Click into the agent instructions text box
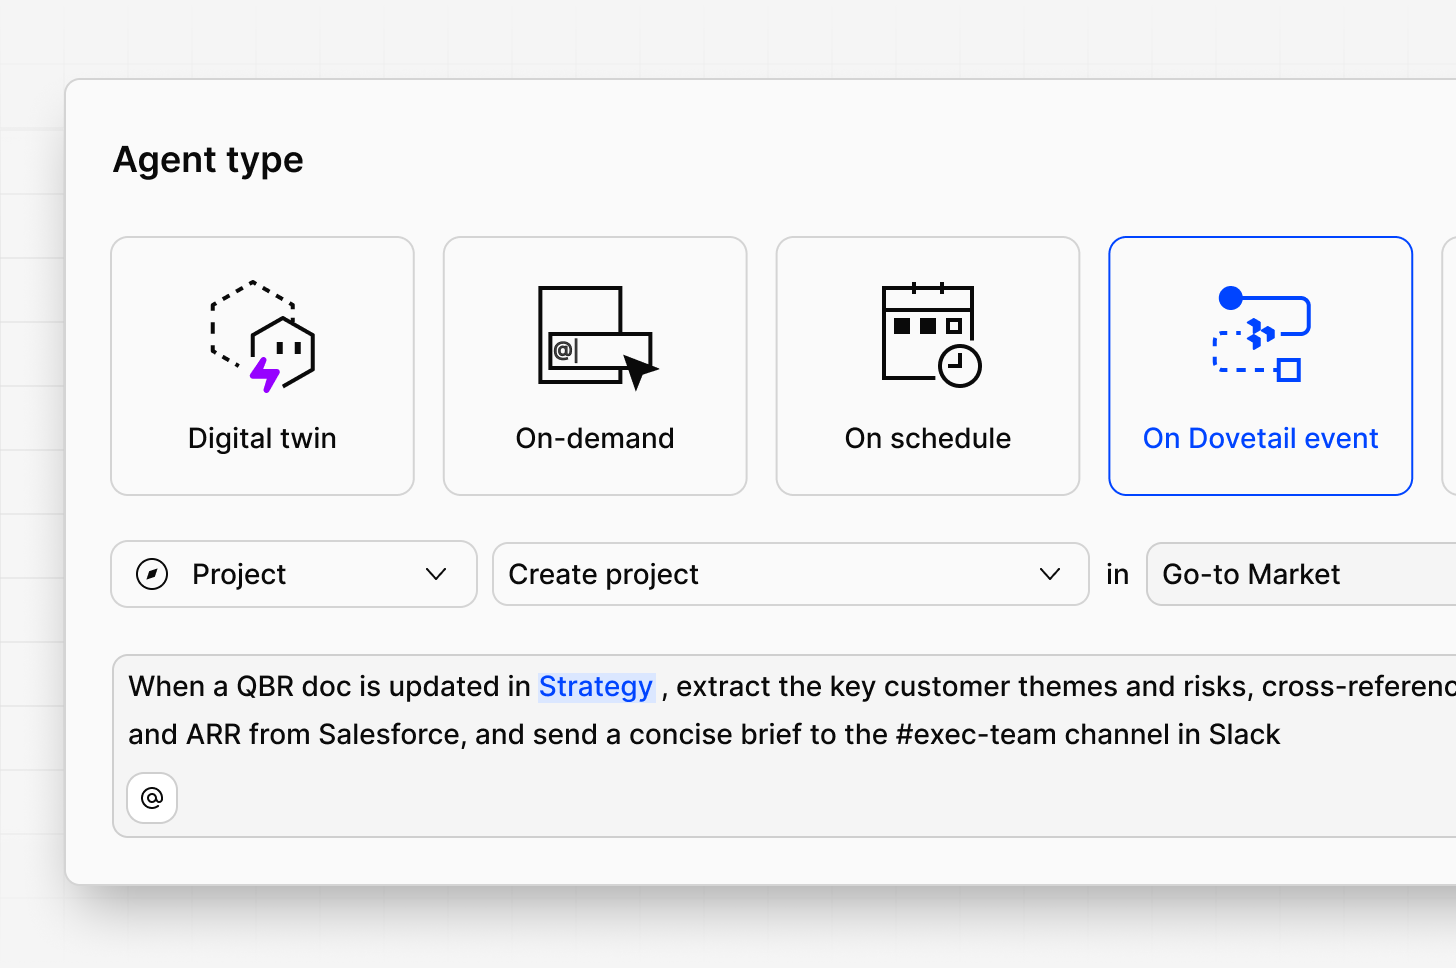The width and height of the screenshot is (1456, 968). 785,746
